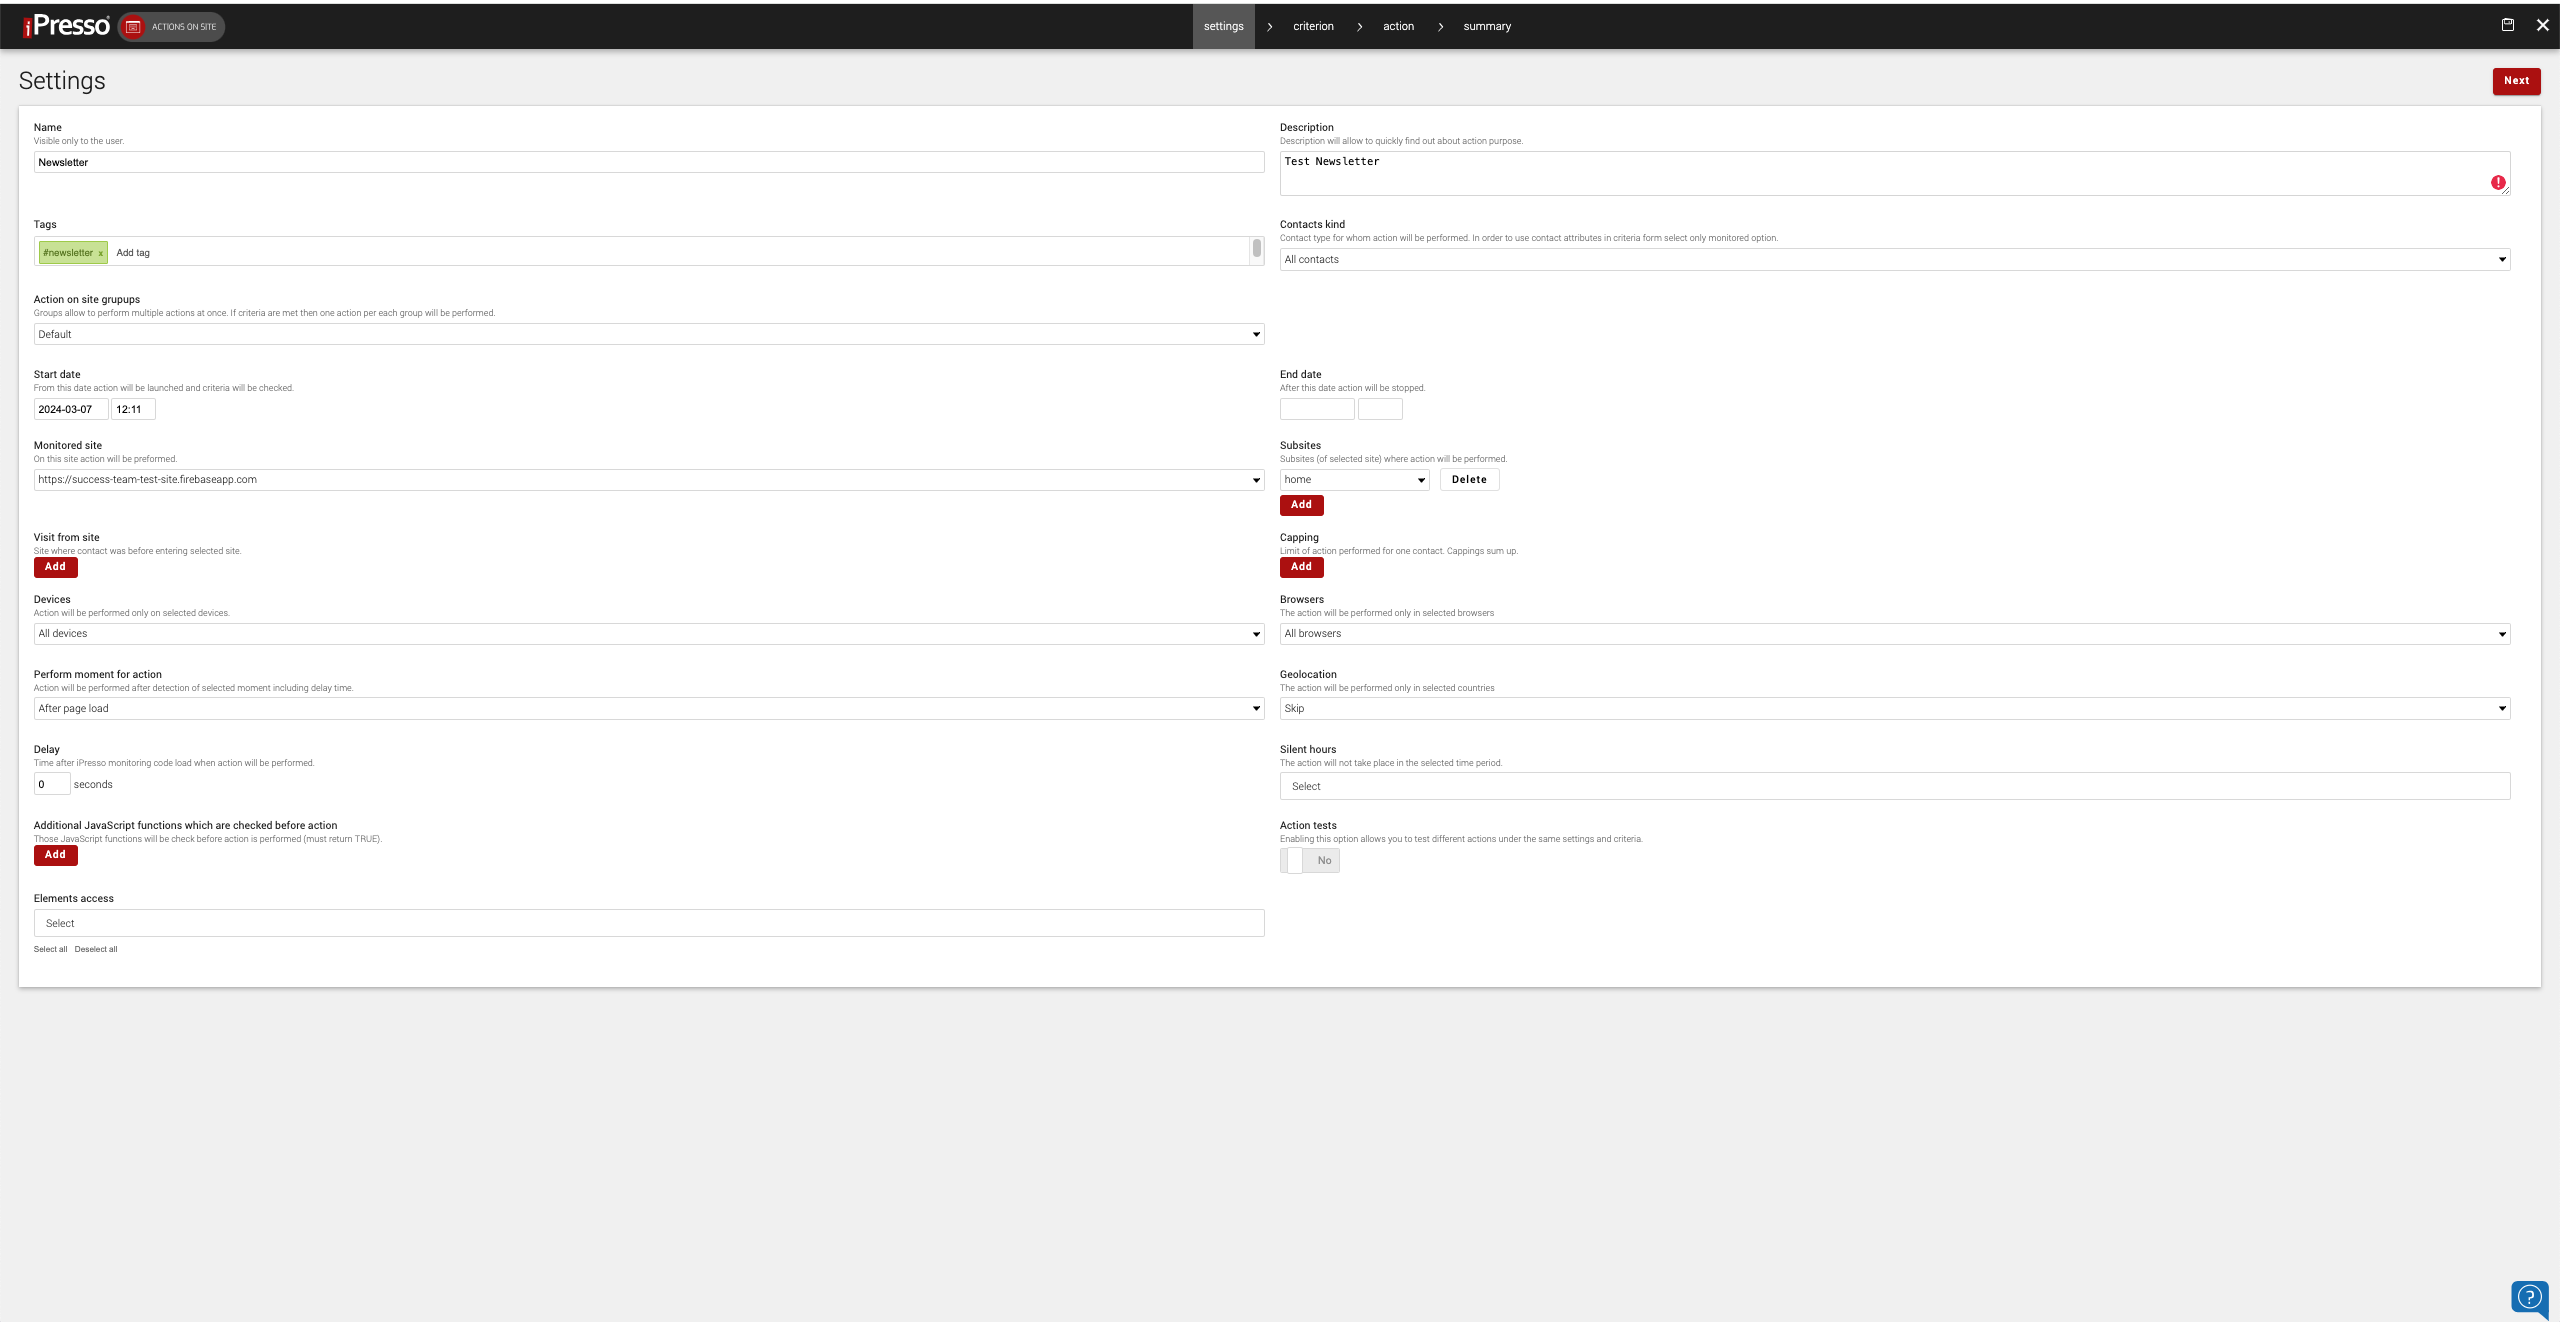Image resolution: width=2560 pixels, height=1322 pixels.
Task: Open the Contacts kind dropdown
Action: coord(1894,260)
